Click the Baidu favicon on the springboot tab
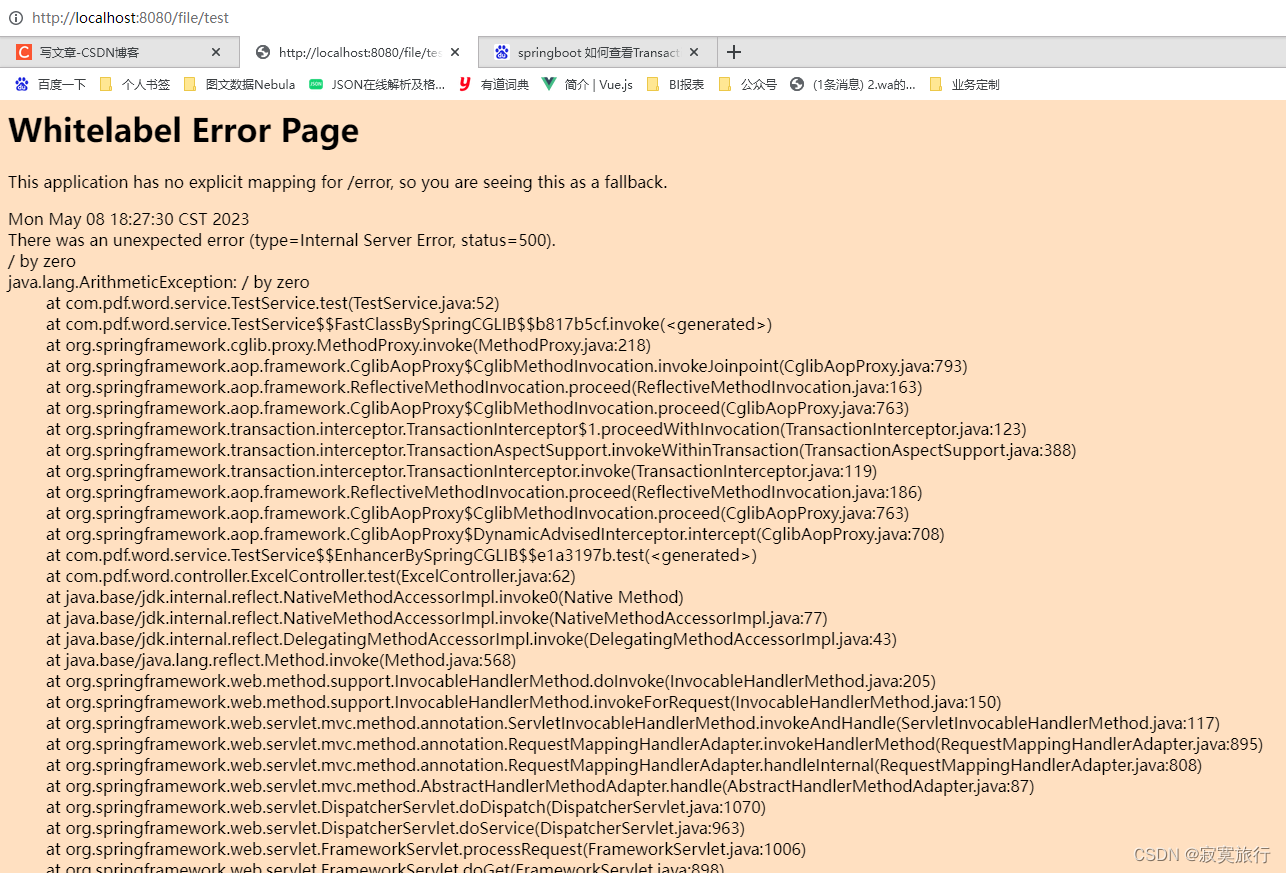This screenshot has height=873, width=1286. [502, 52]
